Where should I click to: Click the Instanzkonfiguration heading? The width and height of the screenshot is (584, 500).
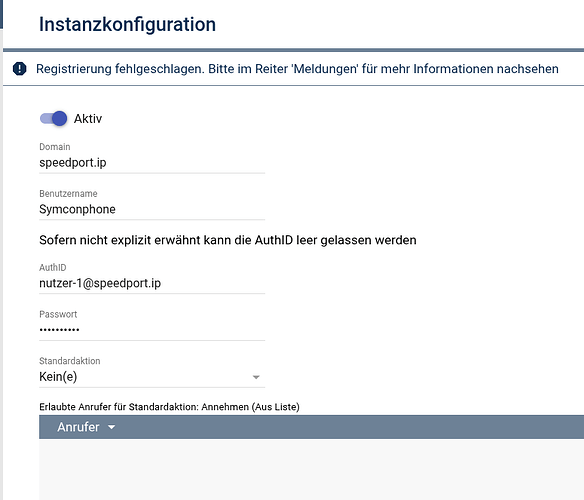click(x=127, y=25)
